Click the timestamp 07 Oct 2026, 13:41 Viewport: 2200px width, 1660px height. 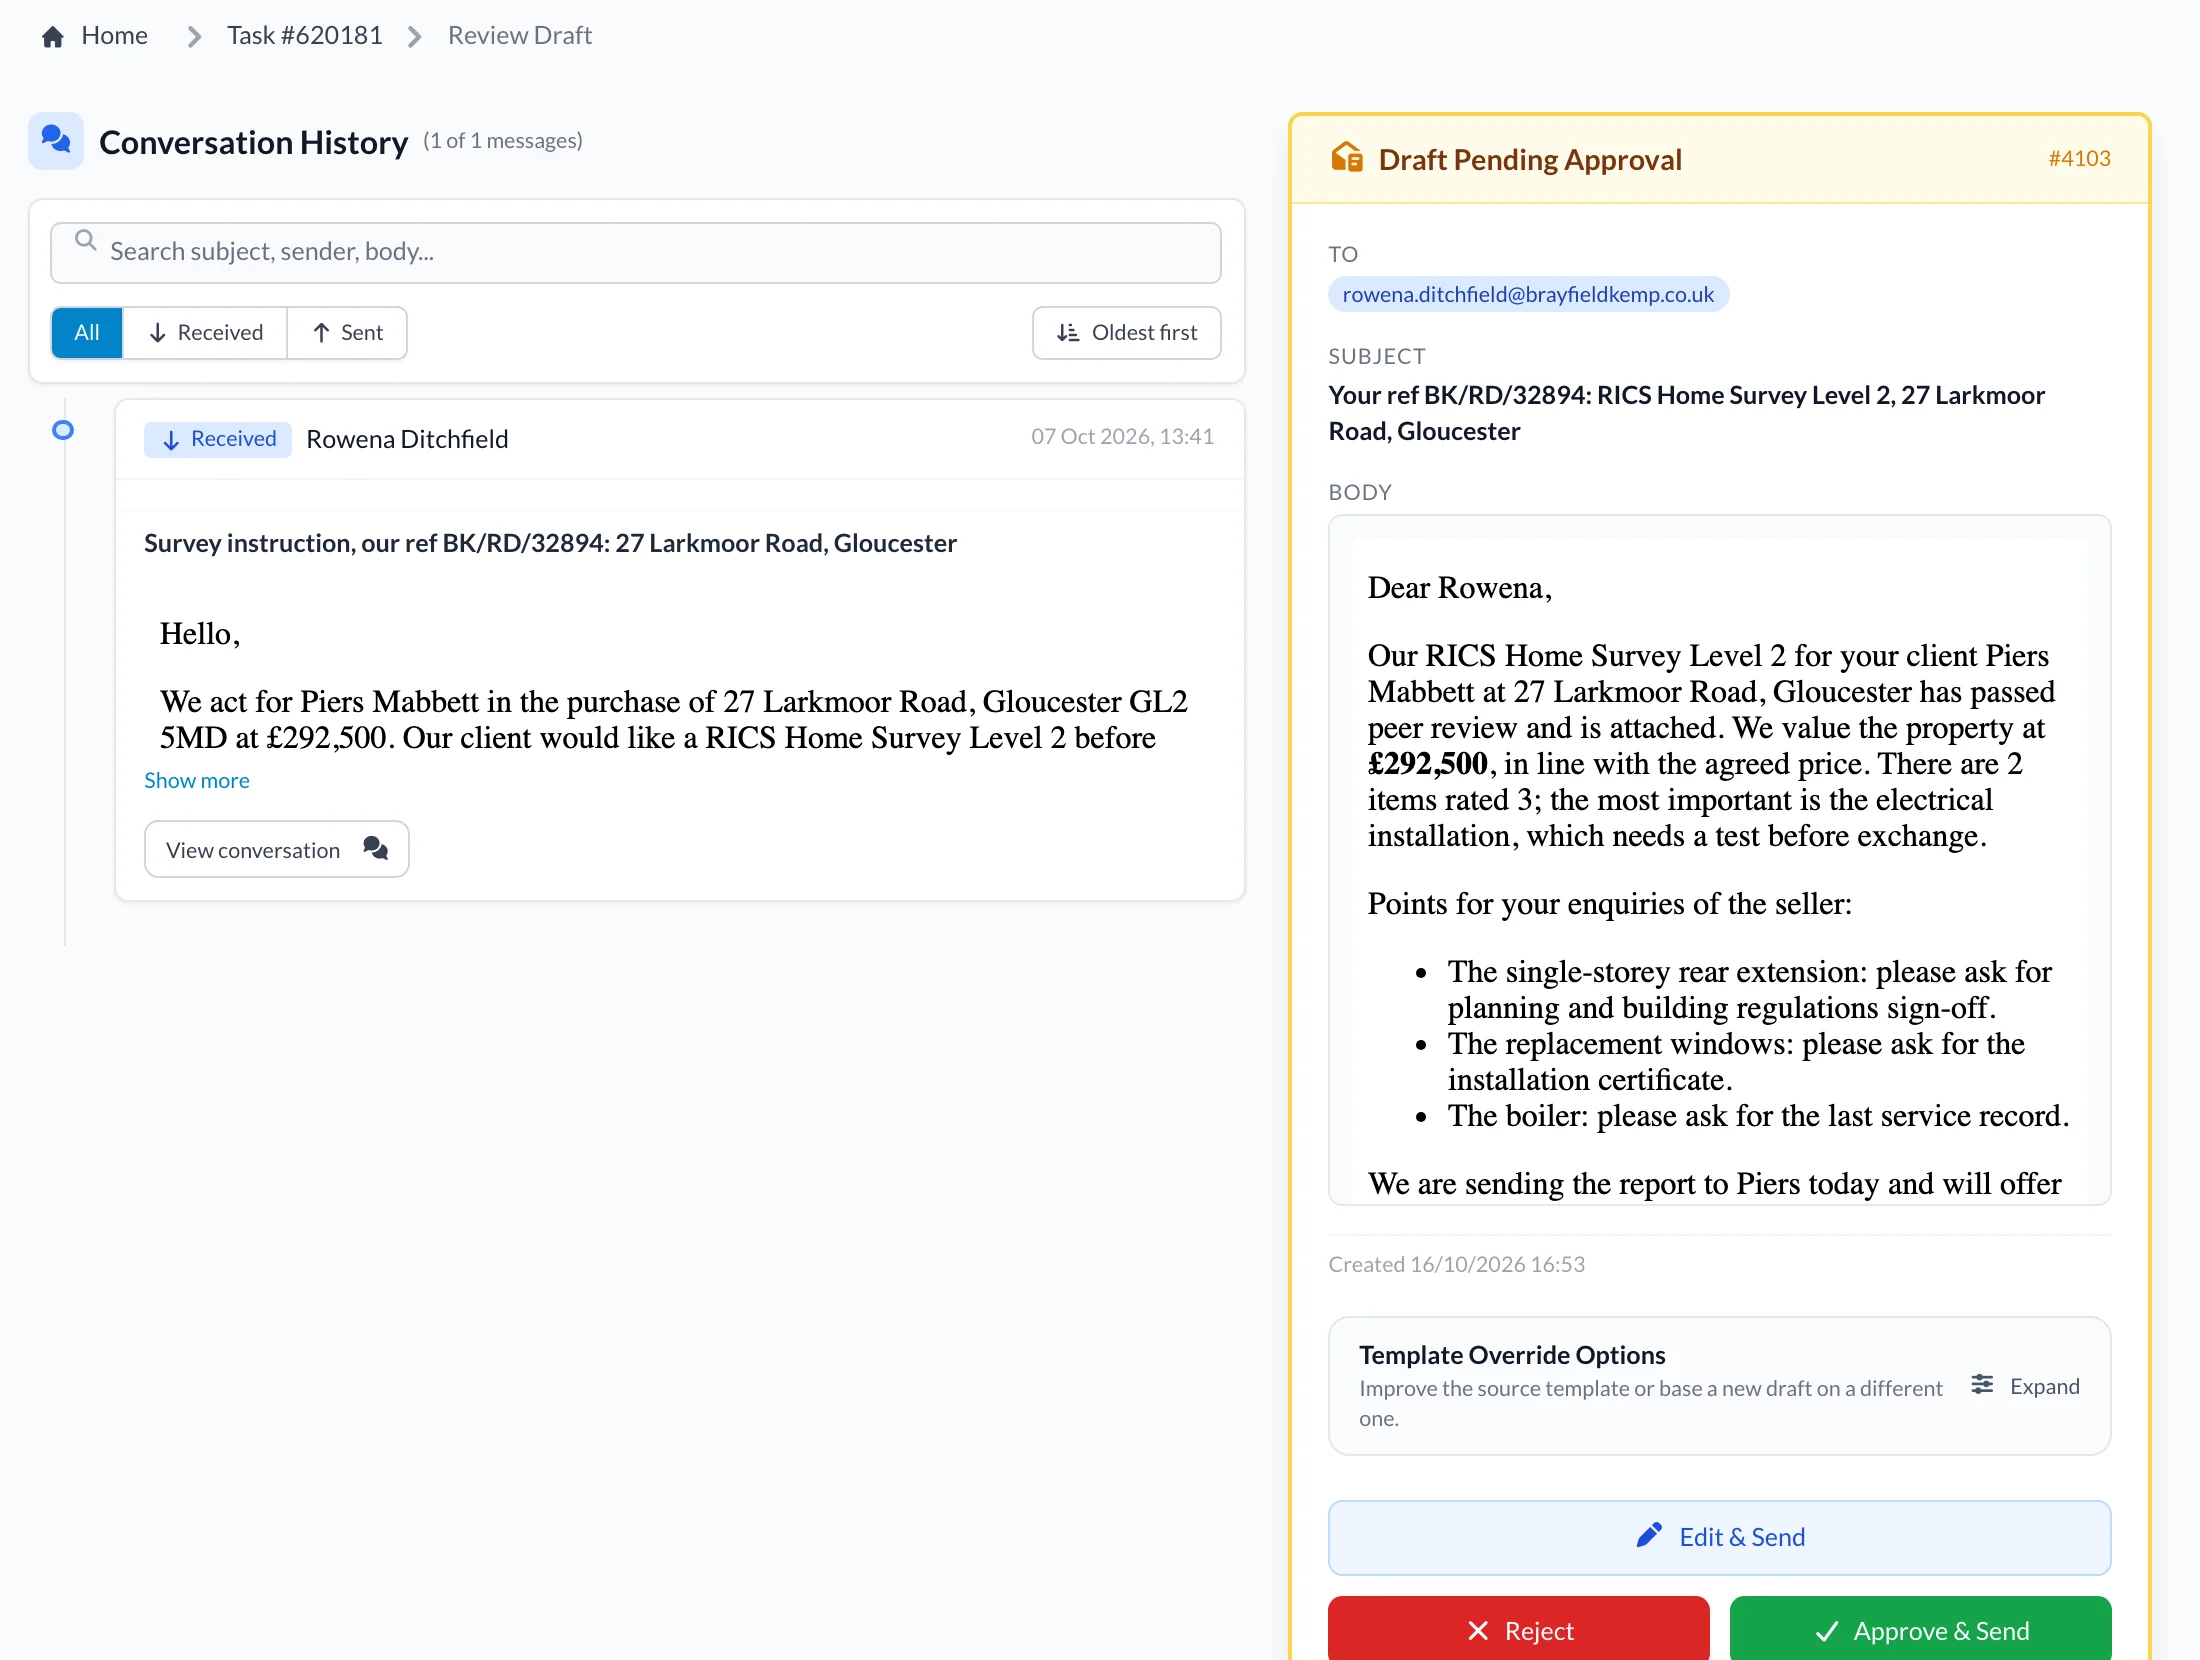[1122, 436]
